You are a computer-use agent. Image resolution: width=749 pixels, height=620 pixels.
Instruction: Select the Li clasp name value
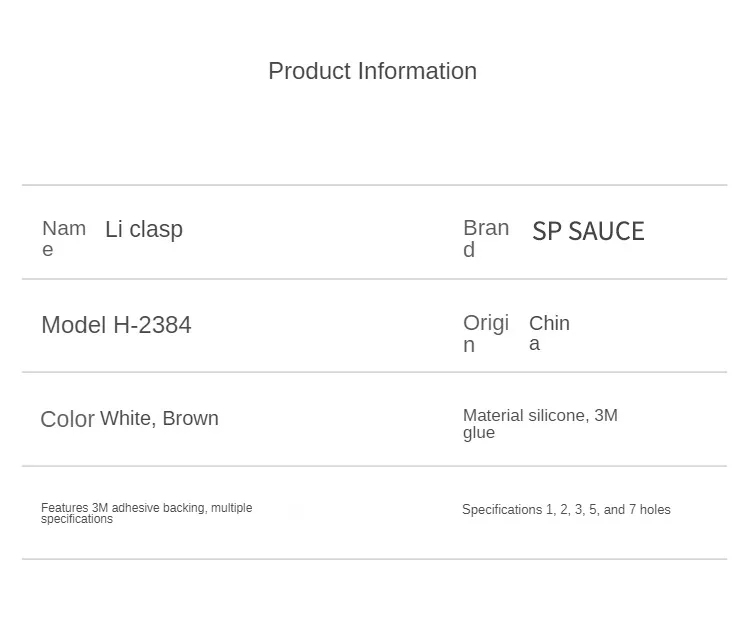[144, 229]
